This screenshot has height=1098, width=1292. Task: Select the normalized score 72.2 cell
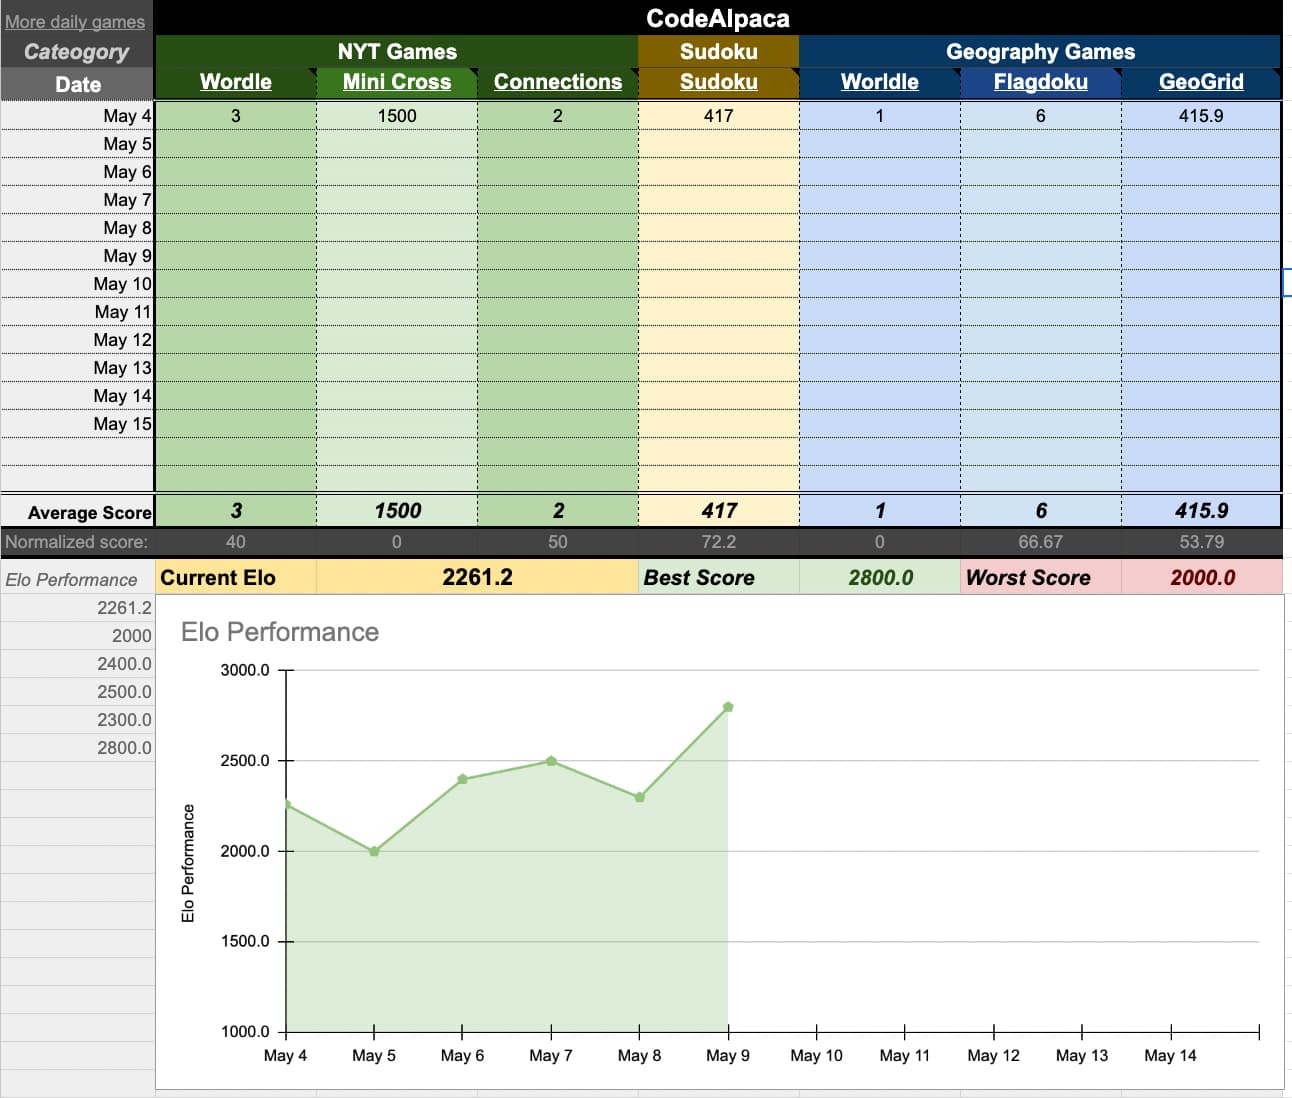point(719,542)
